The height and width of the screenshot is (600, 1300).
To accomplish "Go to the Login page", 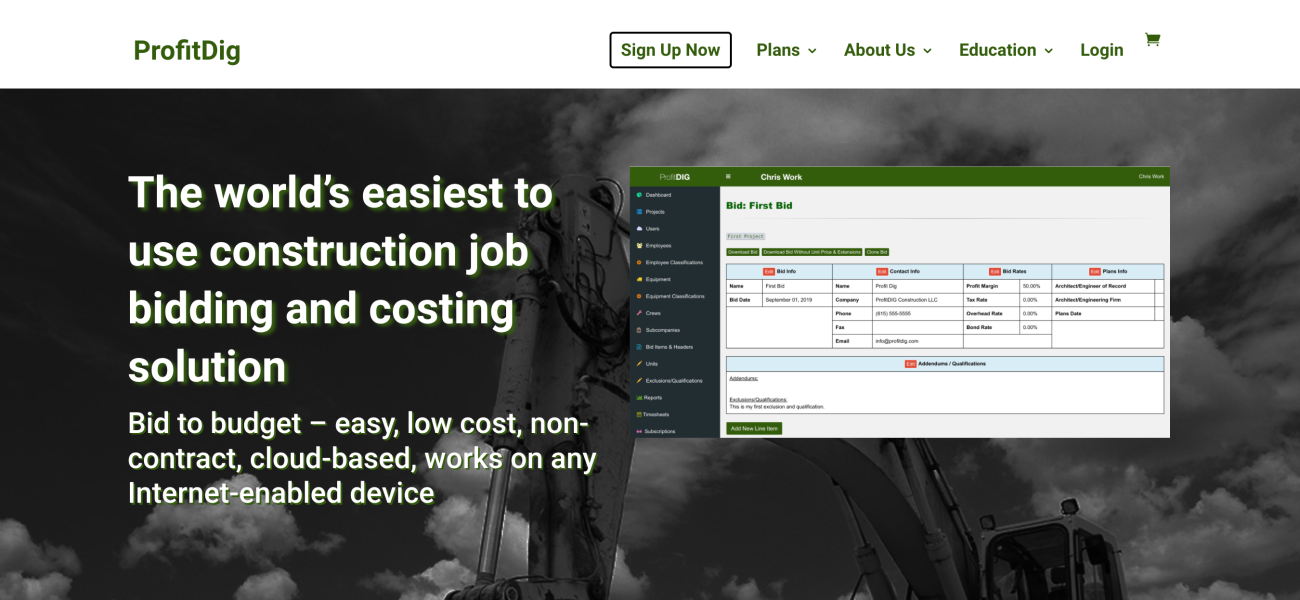I will point(1102,50).
